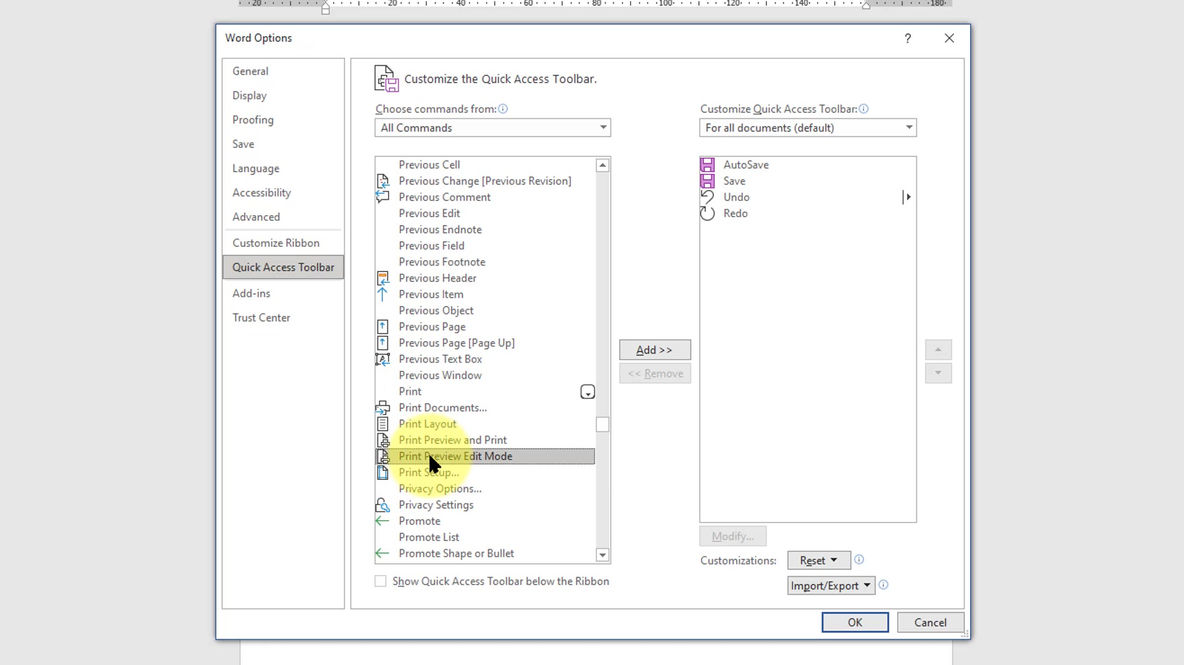Click the Previous Change revision icon
The image size is (1184, 665).
pyautogui.click(x=383, y=181)
